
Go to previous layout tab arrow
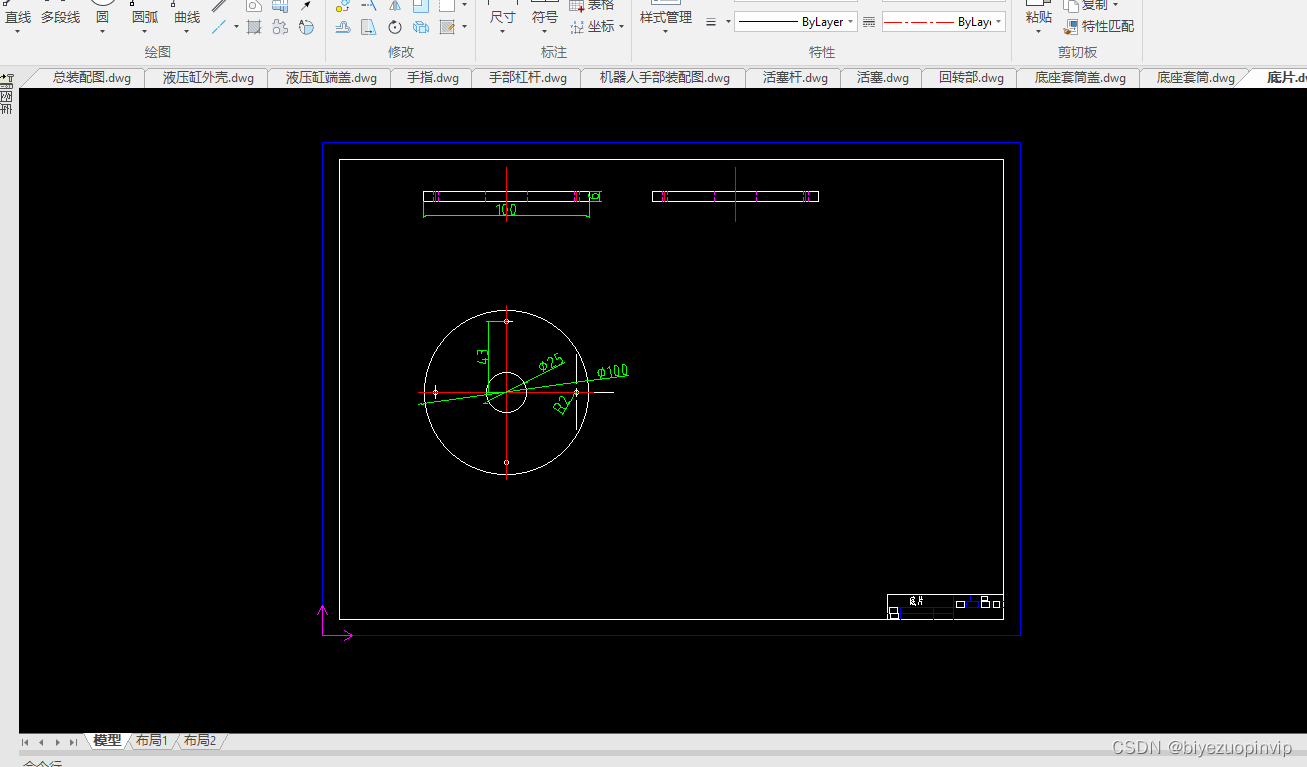click(x=41, y=742)
